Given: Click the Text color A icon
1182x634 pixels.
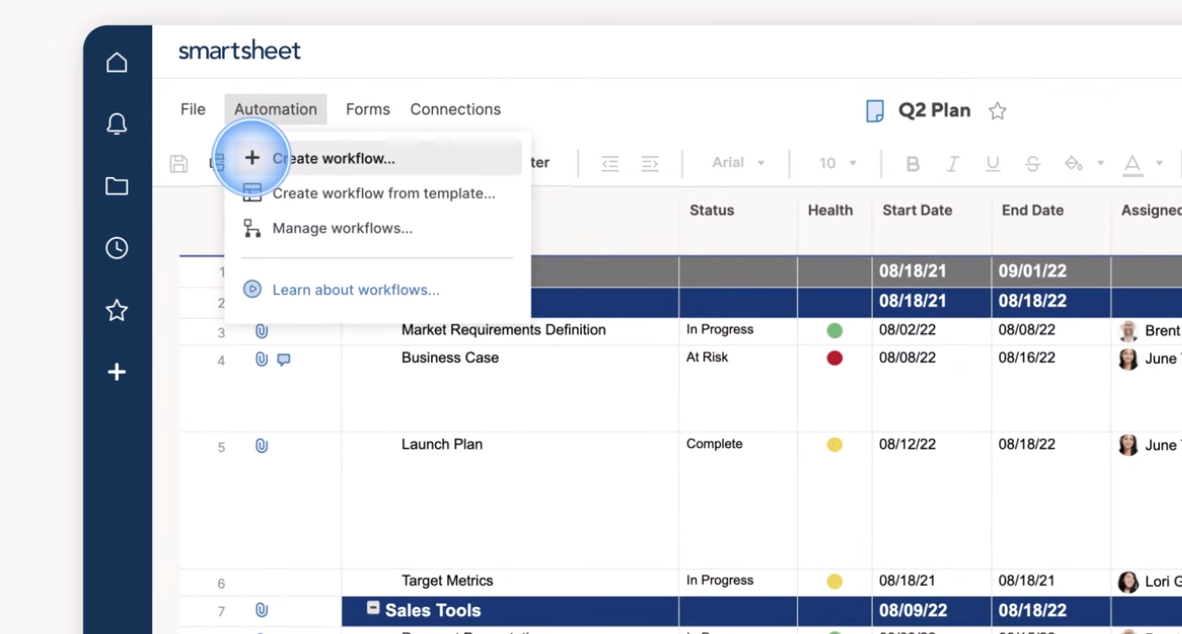Looking at the screenshot, I should coord(1132,164).
